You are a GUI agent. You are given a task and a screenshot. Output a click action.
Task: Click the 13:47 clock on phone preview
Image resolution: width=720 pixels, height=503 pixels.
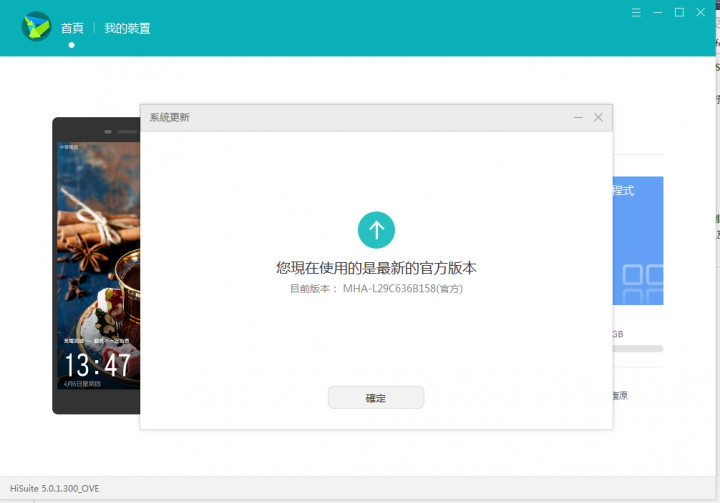point(97,365)
